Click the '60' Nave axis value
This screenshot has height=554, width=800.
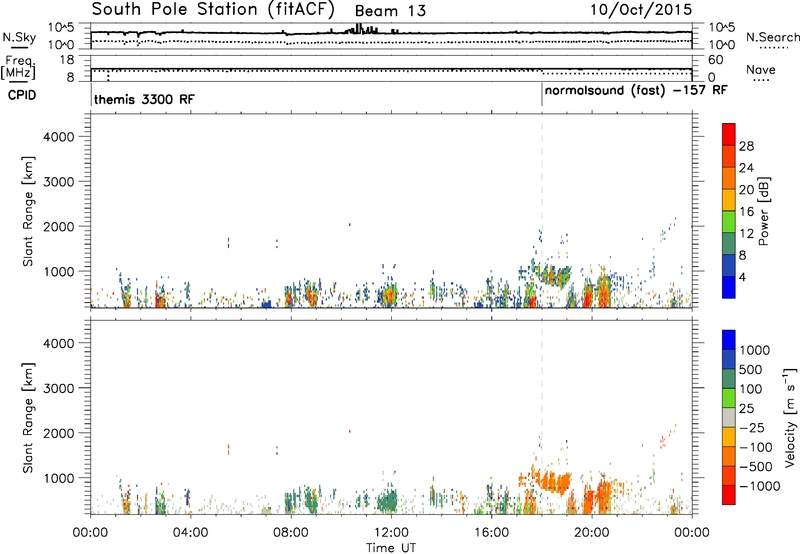click(716, 60)
